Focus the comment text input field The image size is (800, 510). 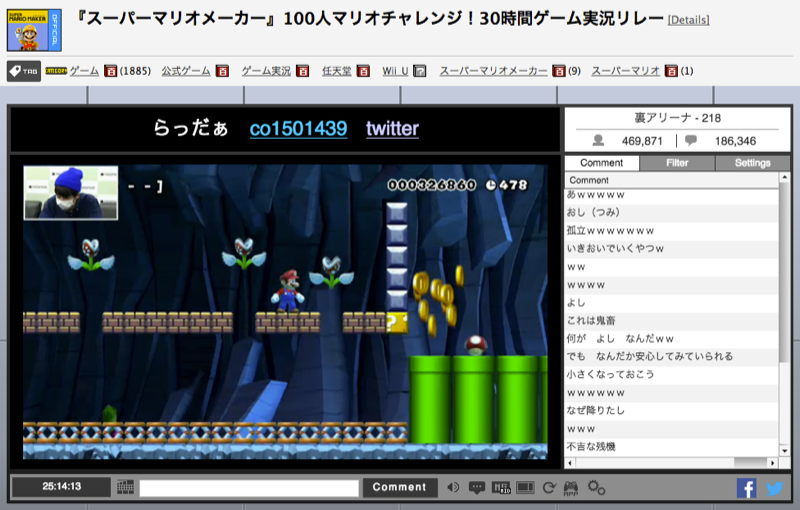click(249, 488)
